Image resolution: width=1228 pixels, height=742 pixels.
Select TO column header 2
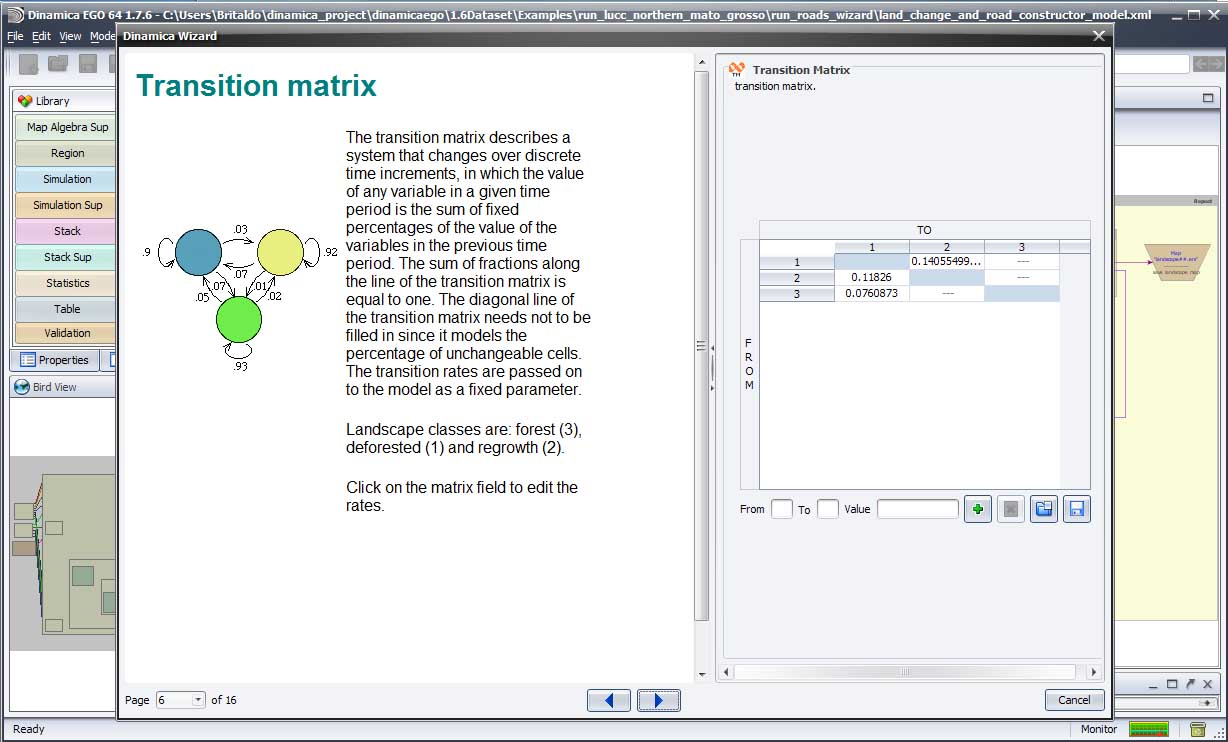click(x=947, y=247)
